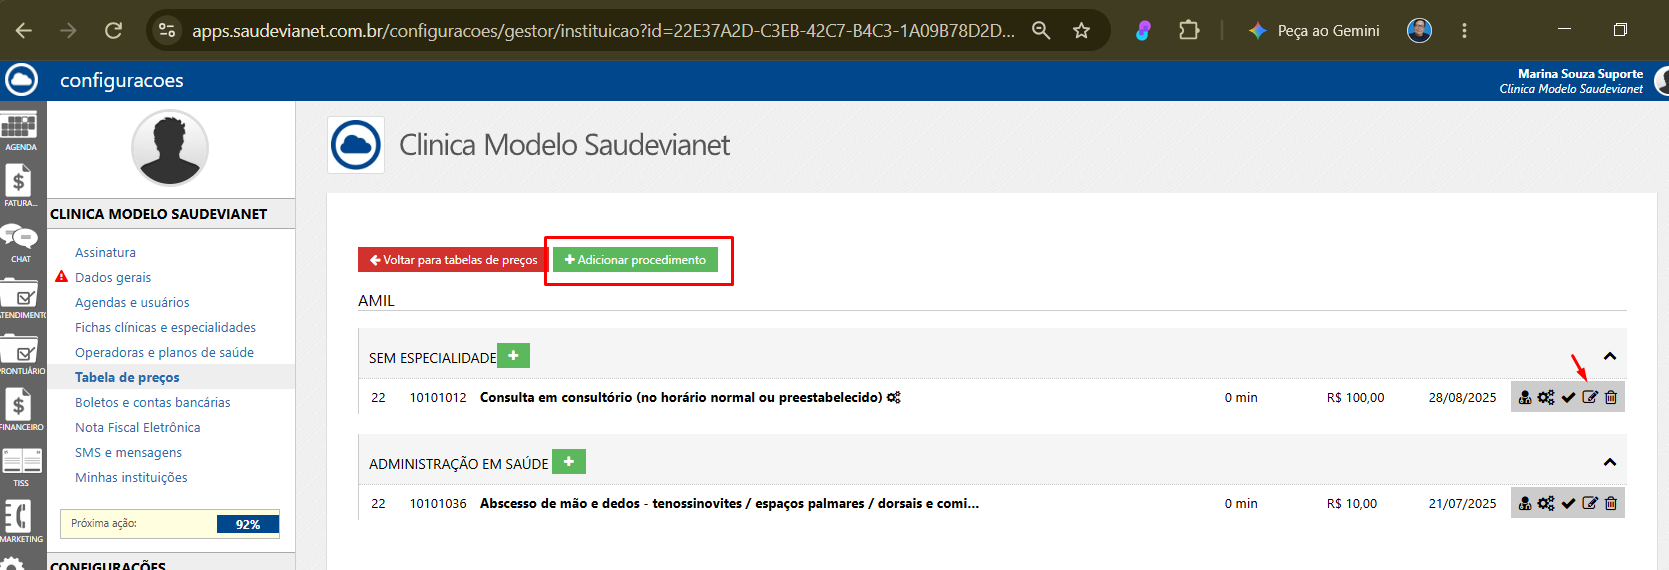1669x570 pixels.
Task: Open Agendas e usuários page
Action: (132, 302)
